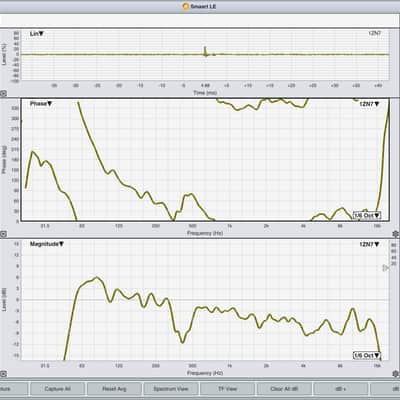Click the impulse peak at 4.68 ms
Screen dimensions: 400x400
pyautogui.click(x=205, y=51)
